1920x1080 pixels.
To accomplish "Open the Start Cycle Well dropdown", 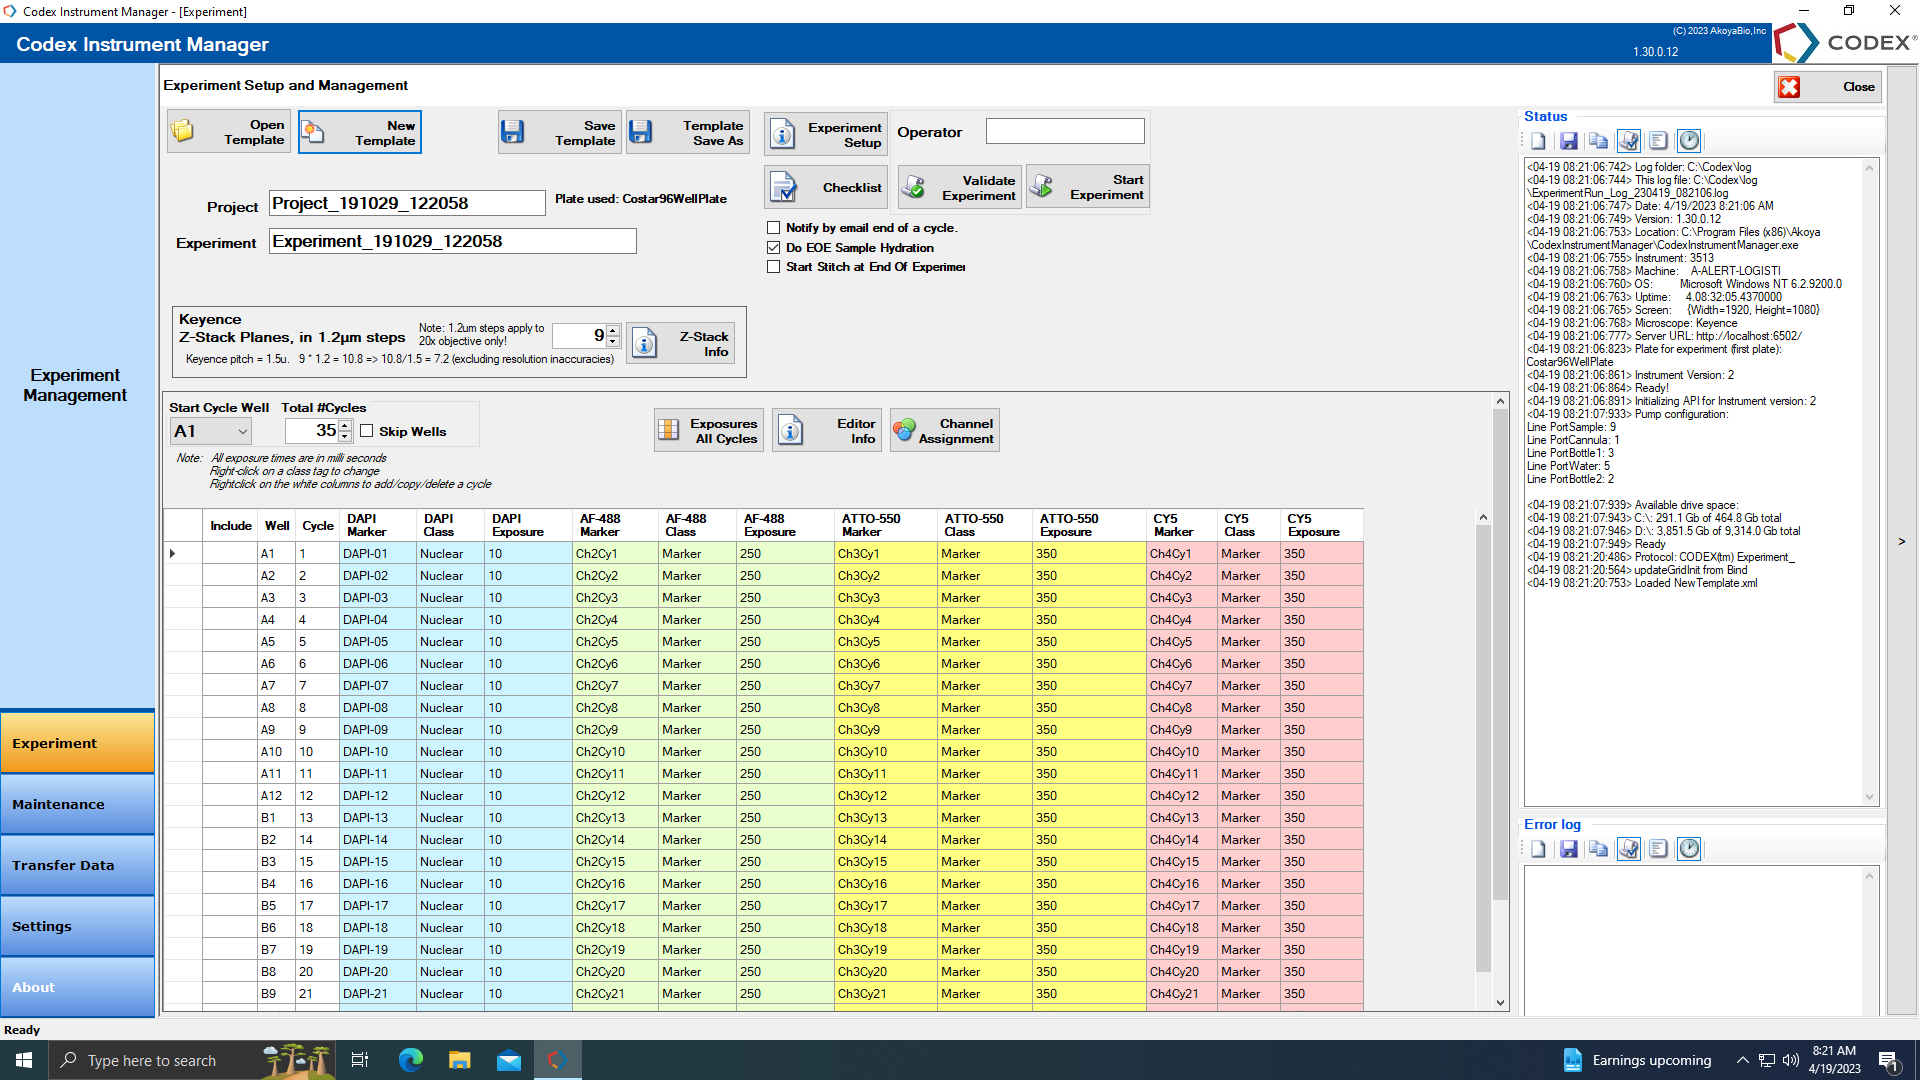I will 242,432.
